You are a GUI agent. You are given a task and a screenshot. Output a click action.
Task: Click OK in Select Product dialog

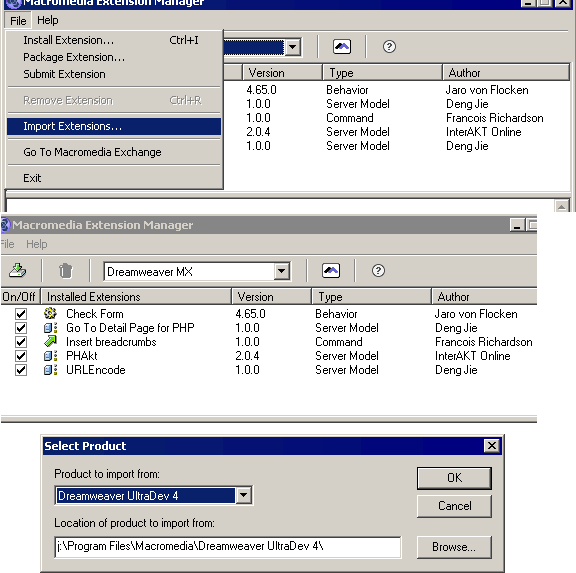click(454, 478)
